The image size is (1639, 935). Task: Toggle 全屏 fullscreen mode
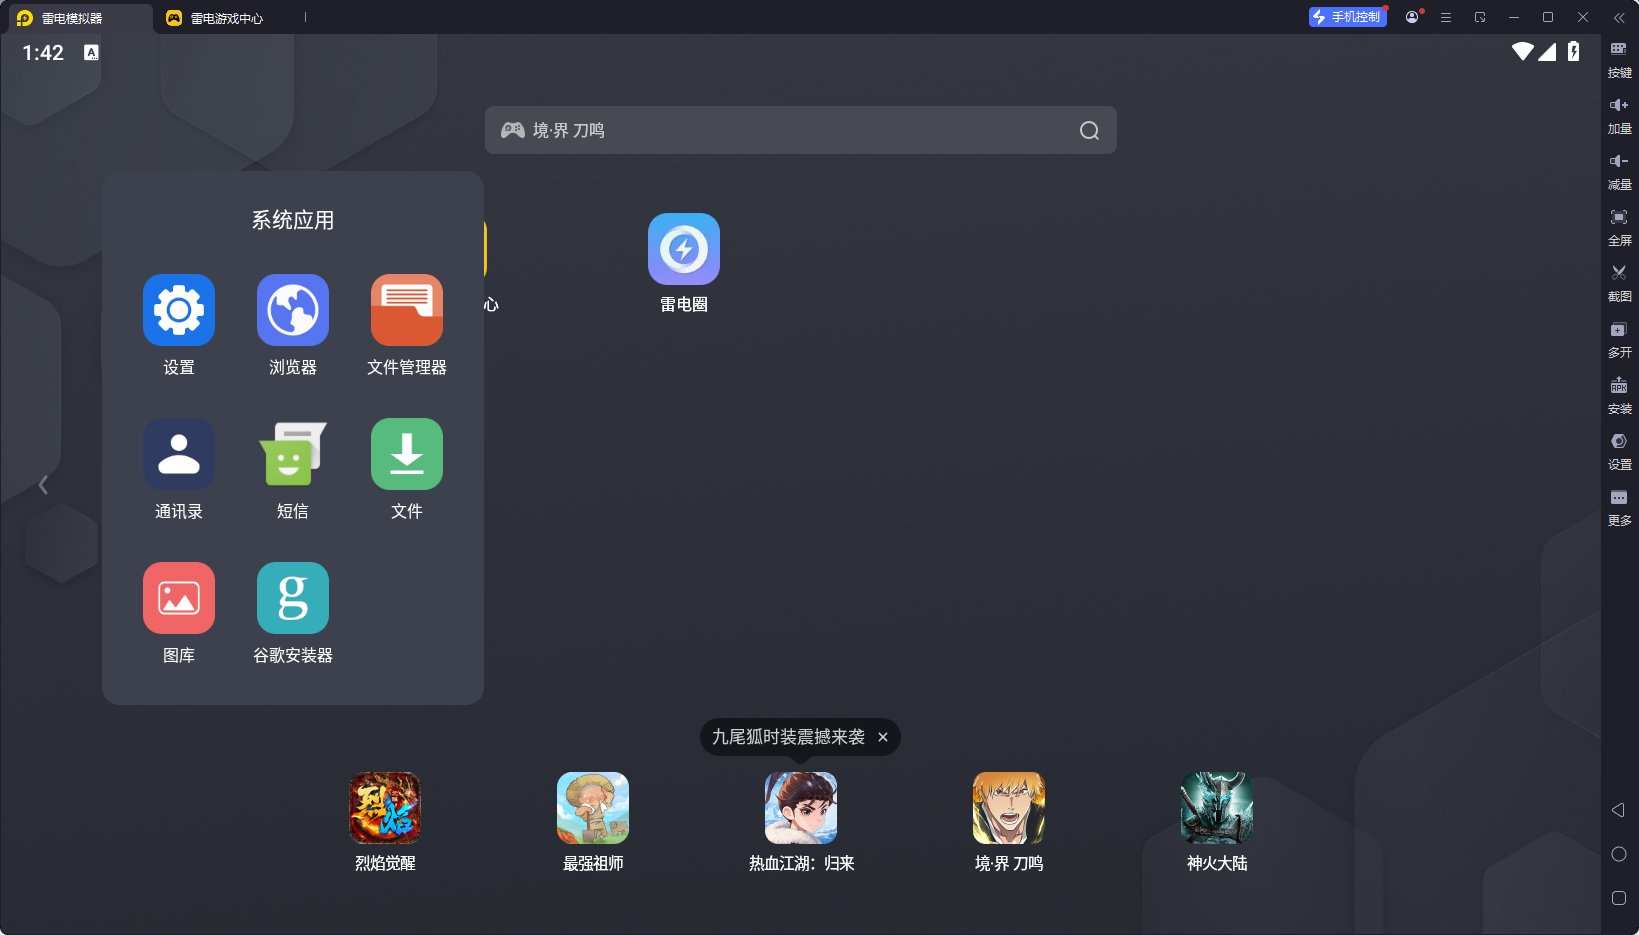[1619, 227]
